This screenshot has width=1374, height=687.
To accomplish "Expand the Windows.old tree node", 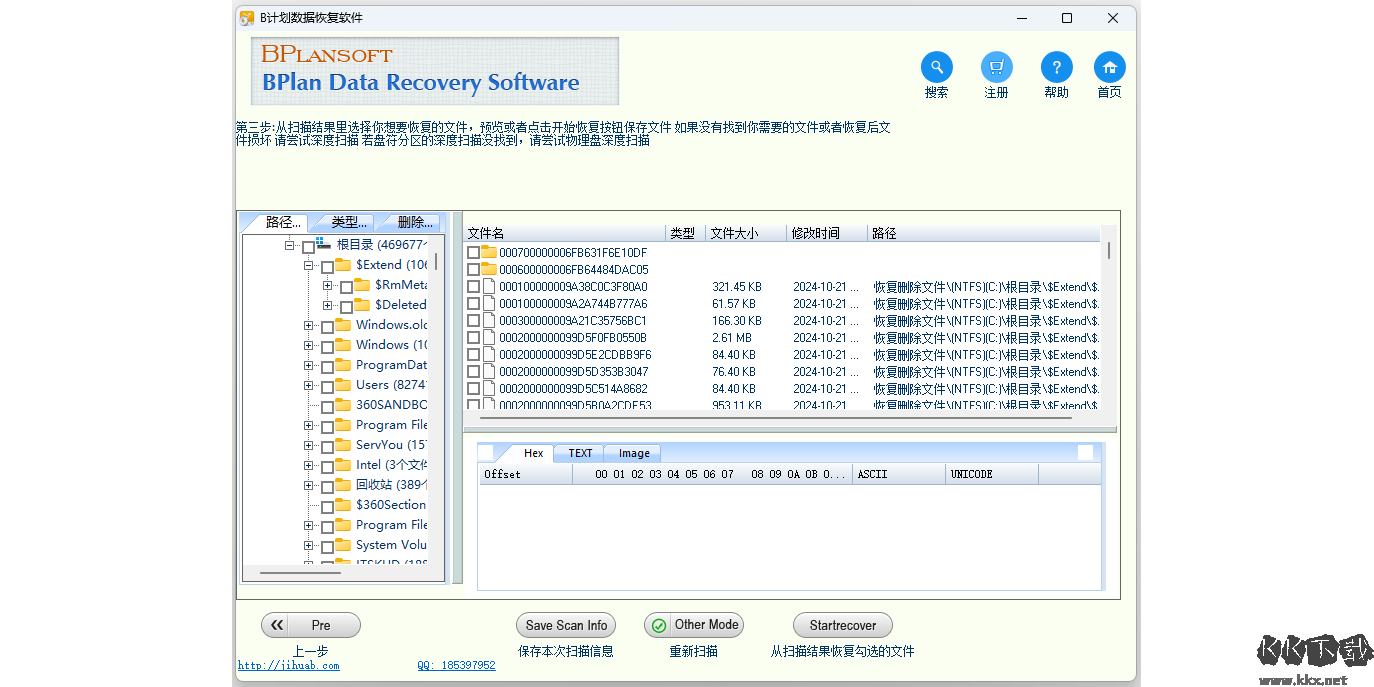I will (x=308, y=325).
